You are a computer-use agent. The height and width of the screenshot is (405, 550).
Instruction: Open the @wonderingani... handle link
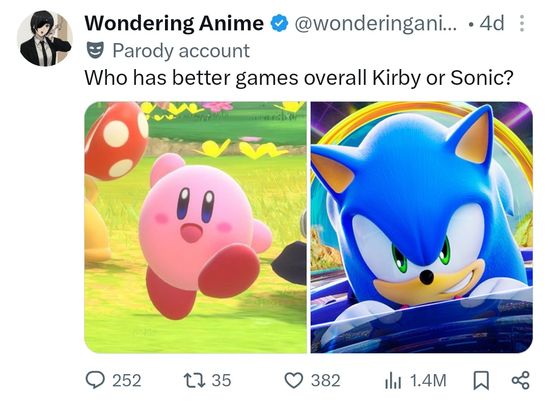click(x=376, y=24)
